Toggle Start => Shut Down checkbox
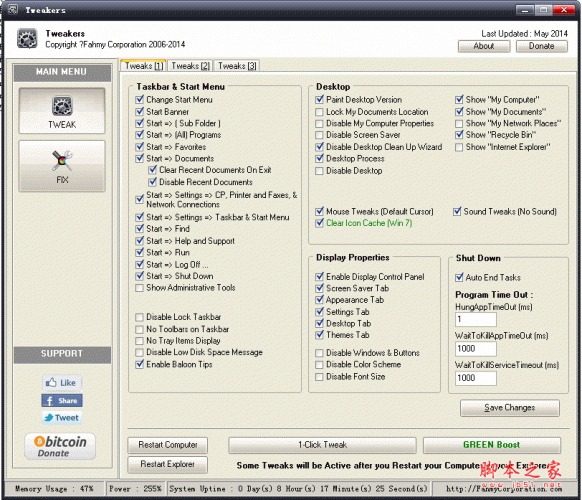 click(x=140, y=276)
